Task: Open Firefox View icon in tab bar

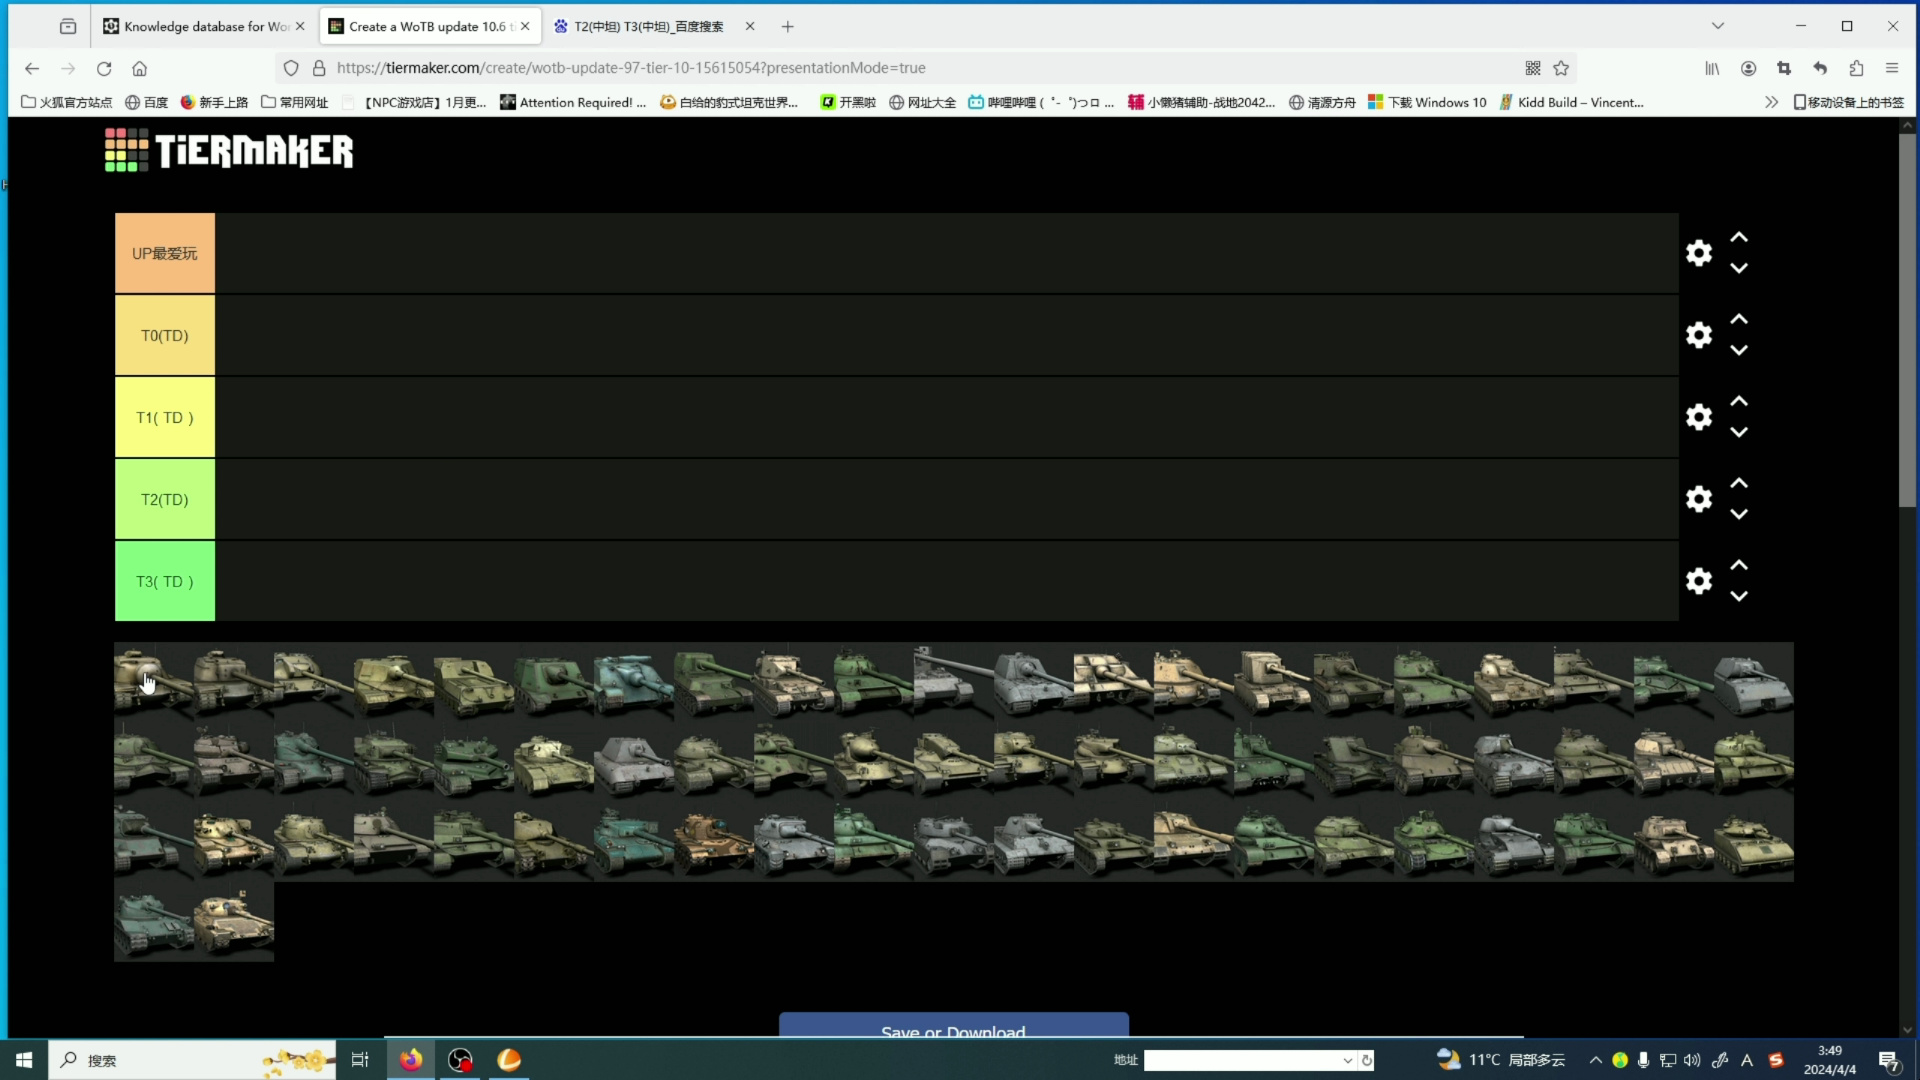Action: 68,26
